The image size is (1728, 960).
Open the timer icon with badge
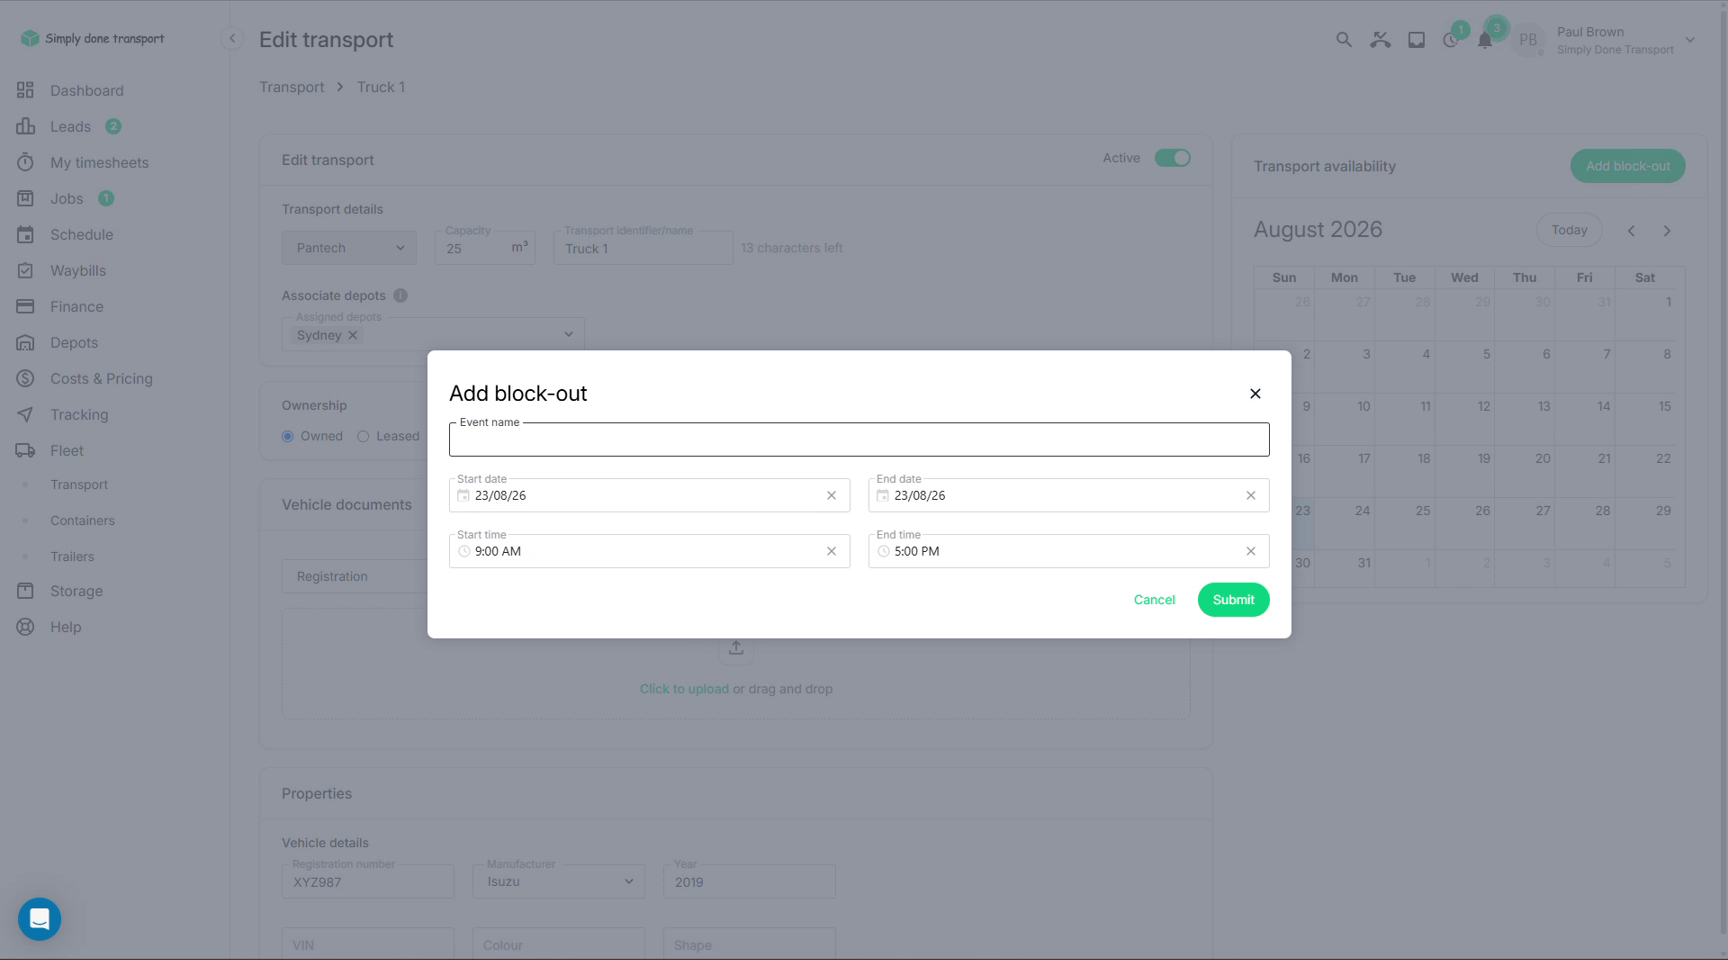coord(1451,40)
